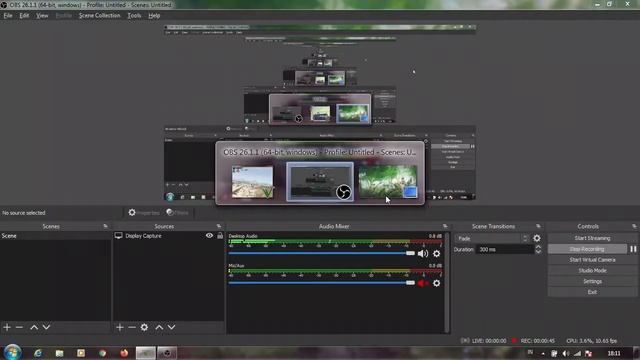Enable Studio Mode

coord(592,271)
